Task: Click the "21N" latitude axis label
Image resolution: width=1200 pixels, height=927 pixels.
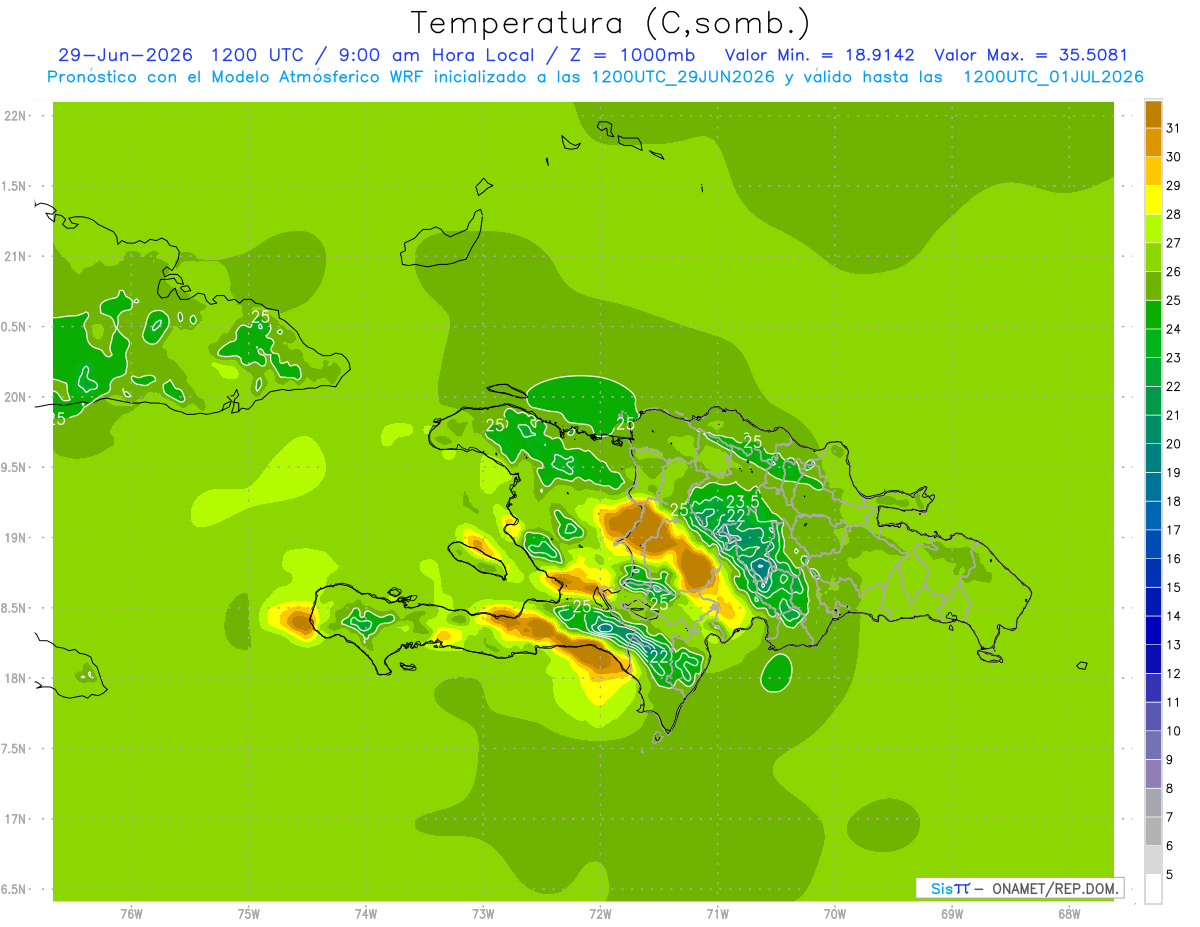Action: coord(15,257)
